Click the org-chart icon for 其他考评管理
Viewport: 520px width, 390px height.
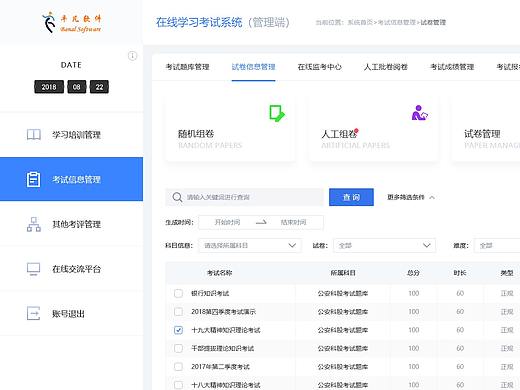pos(34,224)
